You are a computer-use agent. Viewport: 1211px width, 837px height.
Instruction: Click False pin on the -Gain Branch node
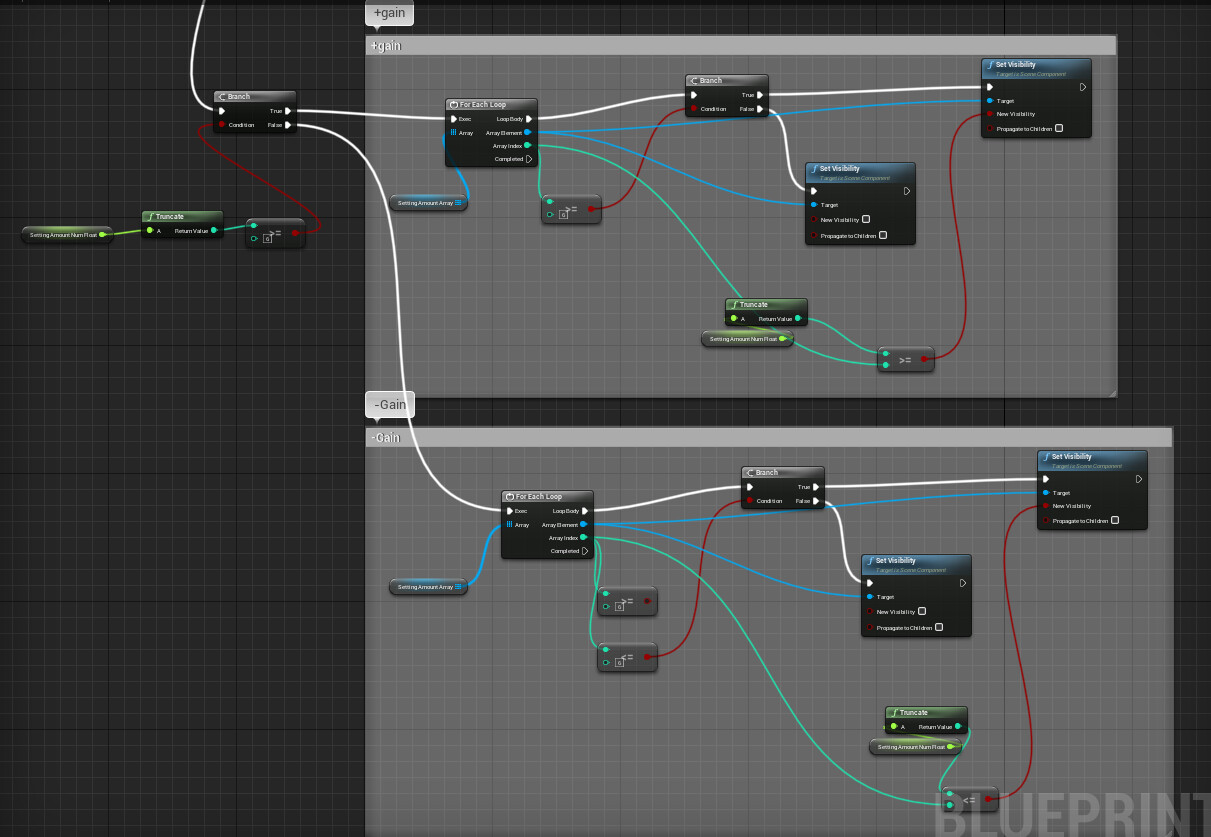pyautogui.click(x=816, y=501)
